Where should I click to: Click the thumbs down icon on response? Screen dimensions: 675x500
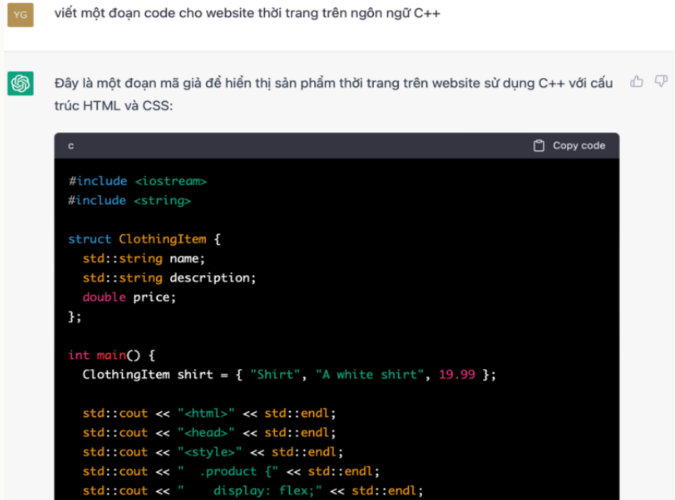pos(660,81)
